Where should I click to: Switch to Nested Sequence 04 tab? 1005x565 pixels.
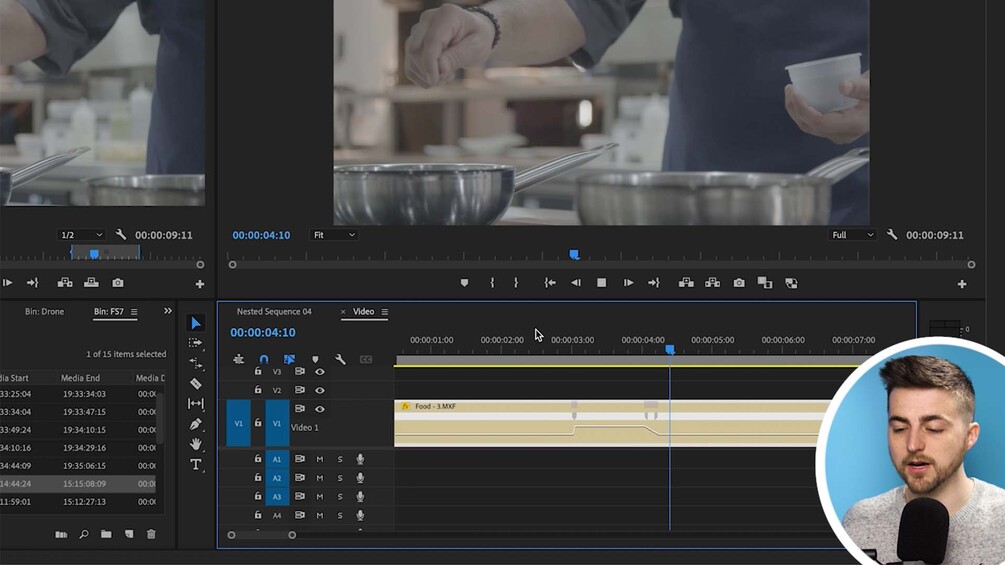point(274,311)
